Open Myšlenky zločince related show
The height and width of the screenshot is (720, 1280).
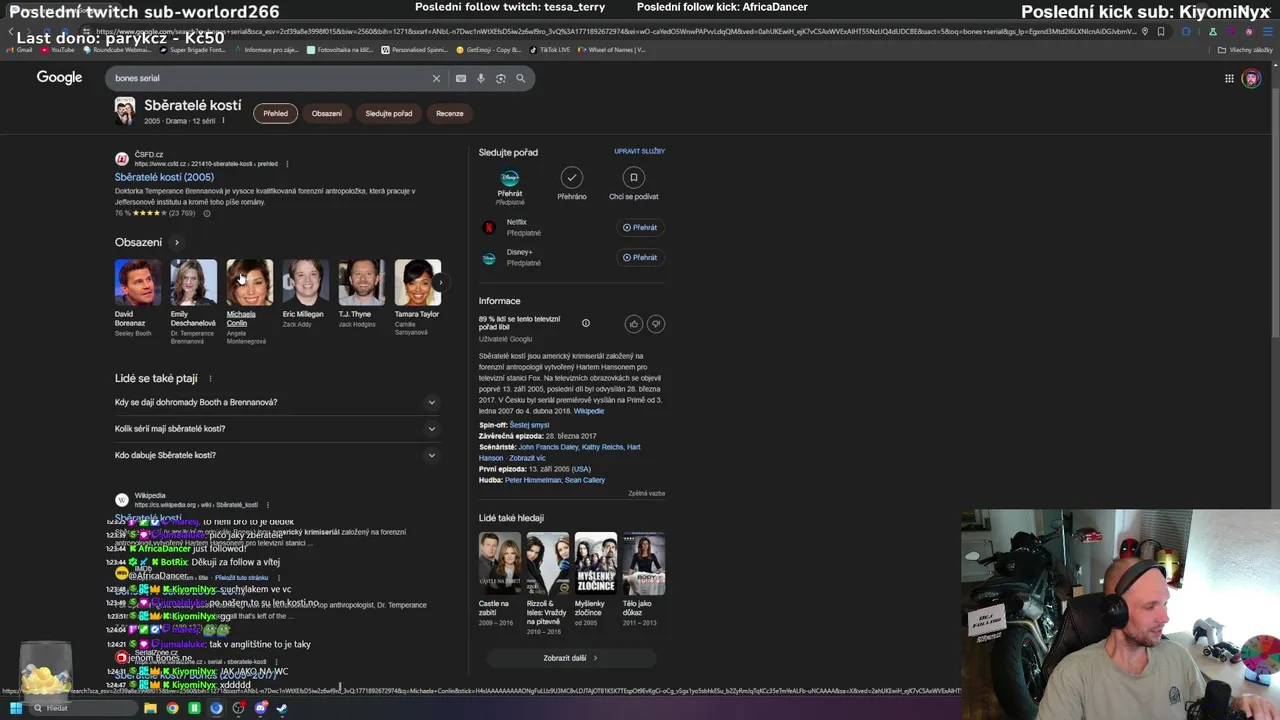596,564
